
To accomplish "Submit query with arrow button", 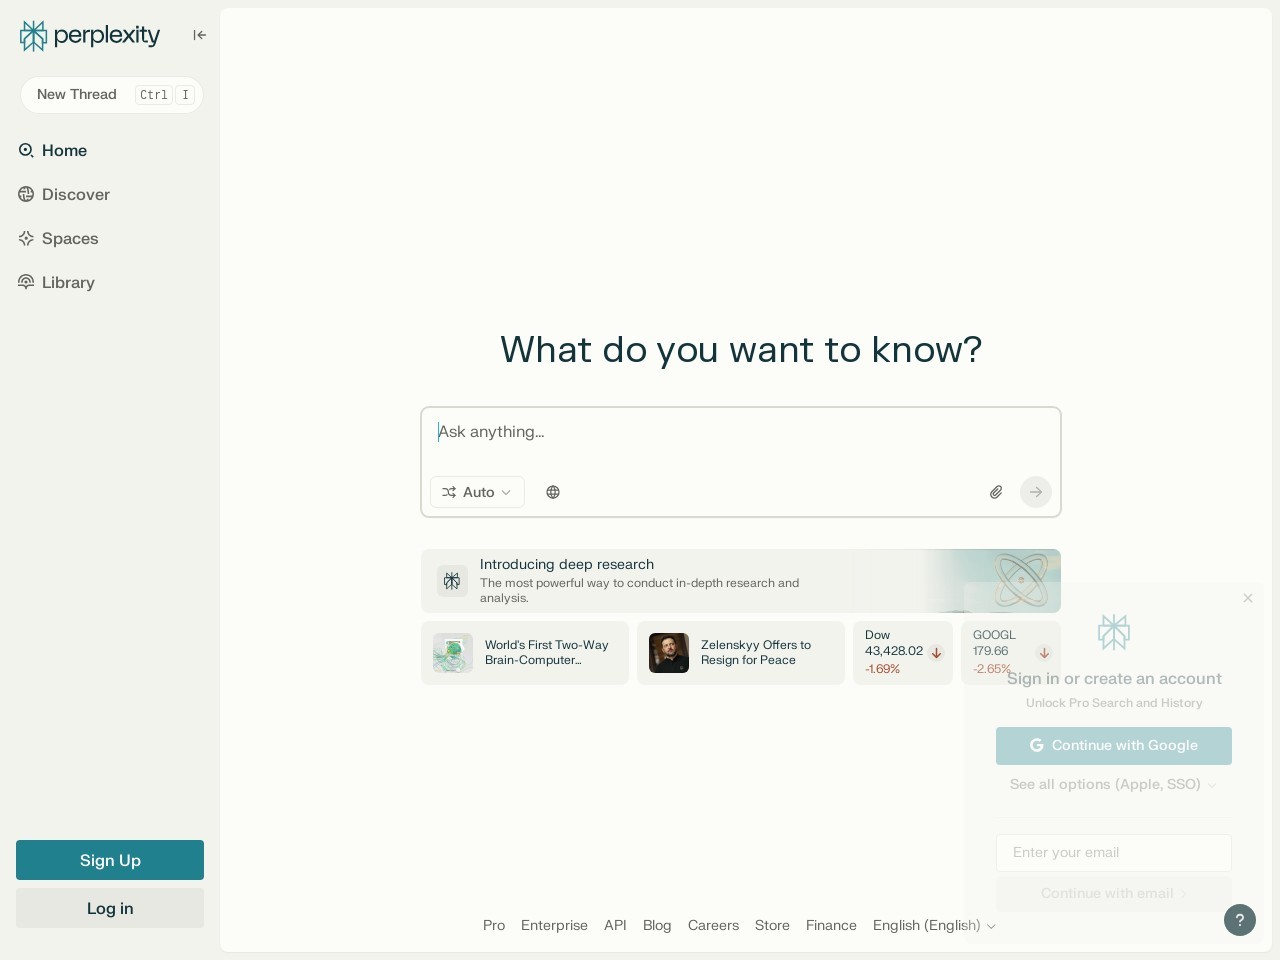I will (x=1036, y=492).
